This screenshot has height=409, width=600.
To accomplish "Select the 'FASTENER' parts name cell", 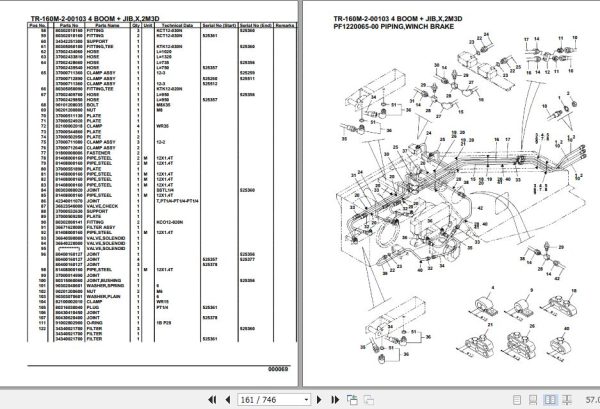I will click(x=98, y=153).
